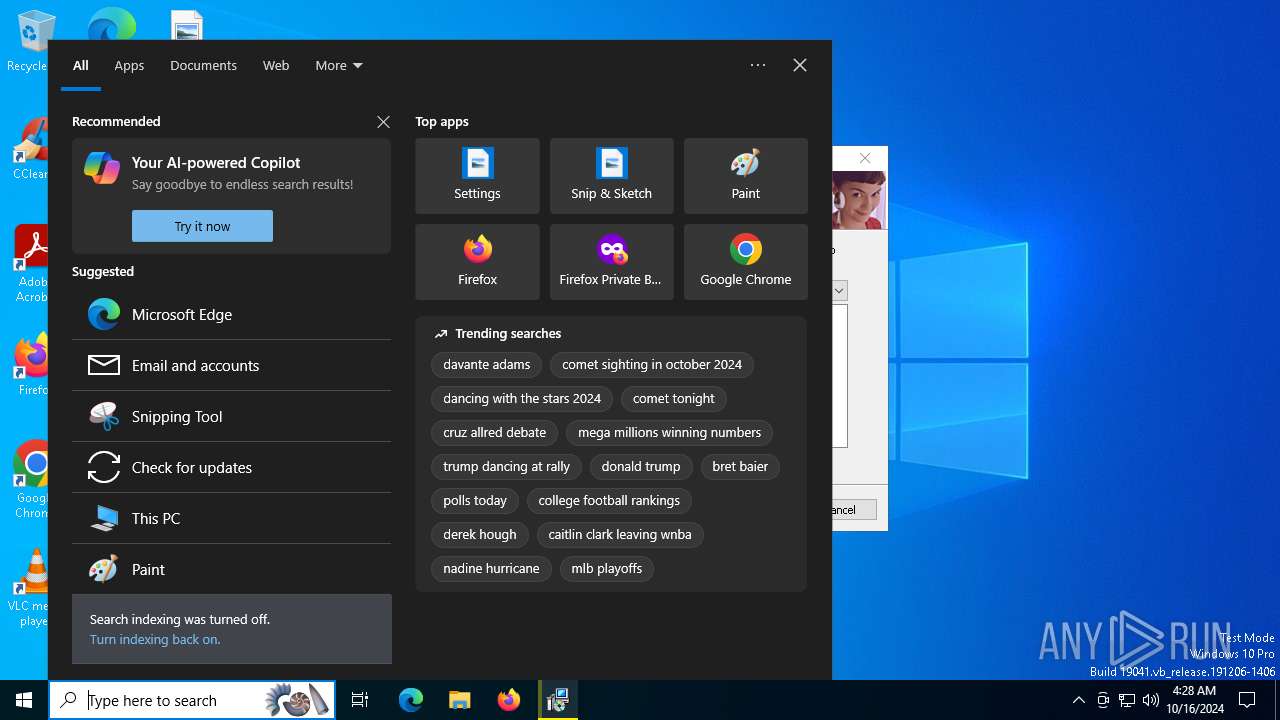Switch to the active installer taskbar app
This screenshot has height=720, width=1280.
(x=557, y=700)
